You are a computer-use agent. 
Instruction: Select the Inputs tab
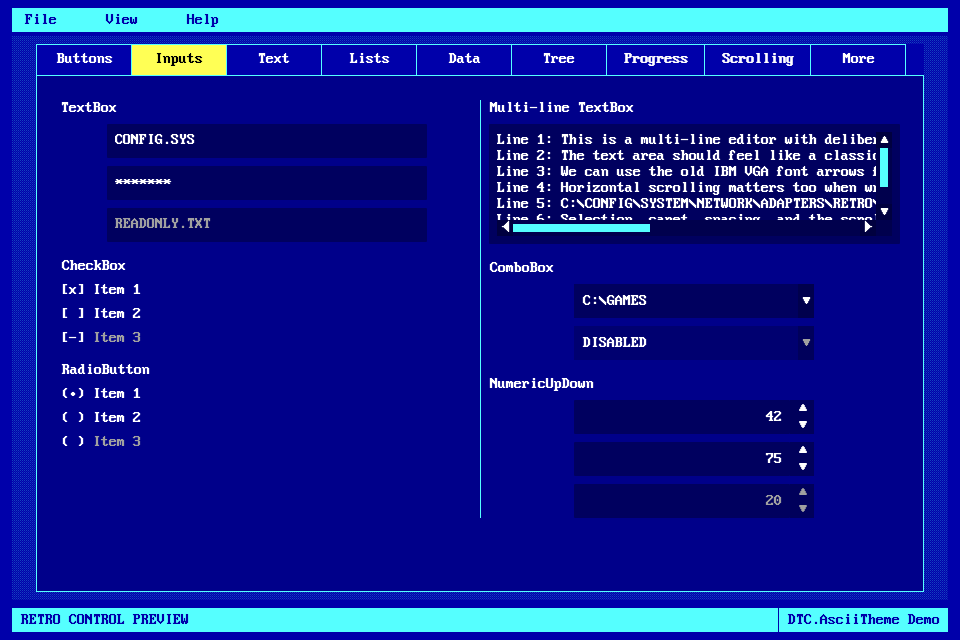coord(179,59)
